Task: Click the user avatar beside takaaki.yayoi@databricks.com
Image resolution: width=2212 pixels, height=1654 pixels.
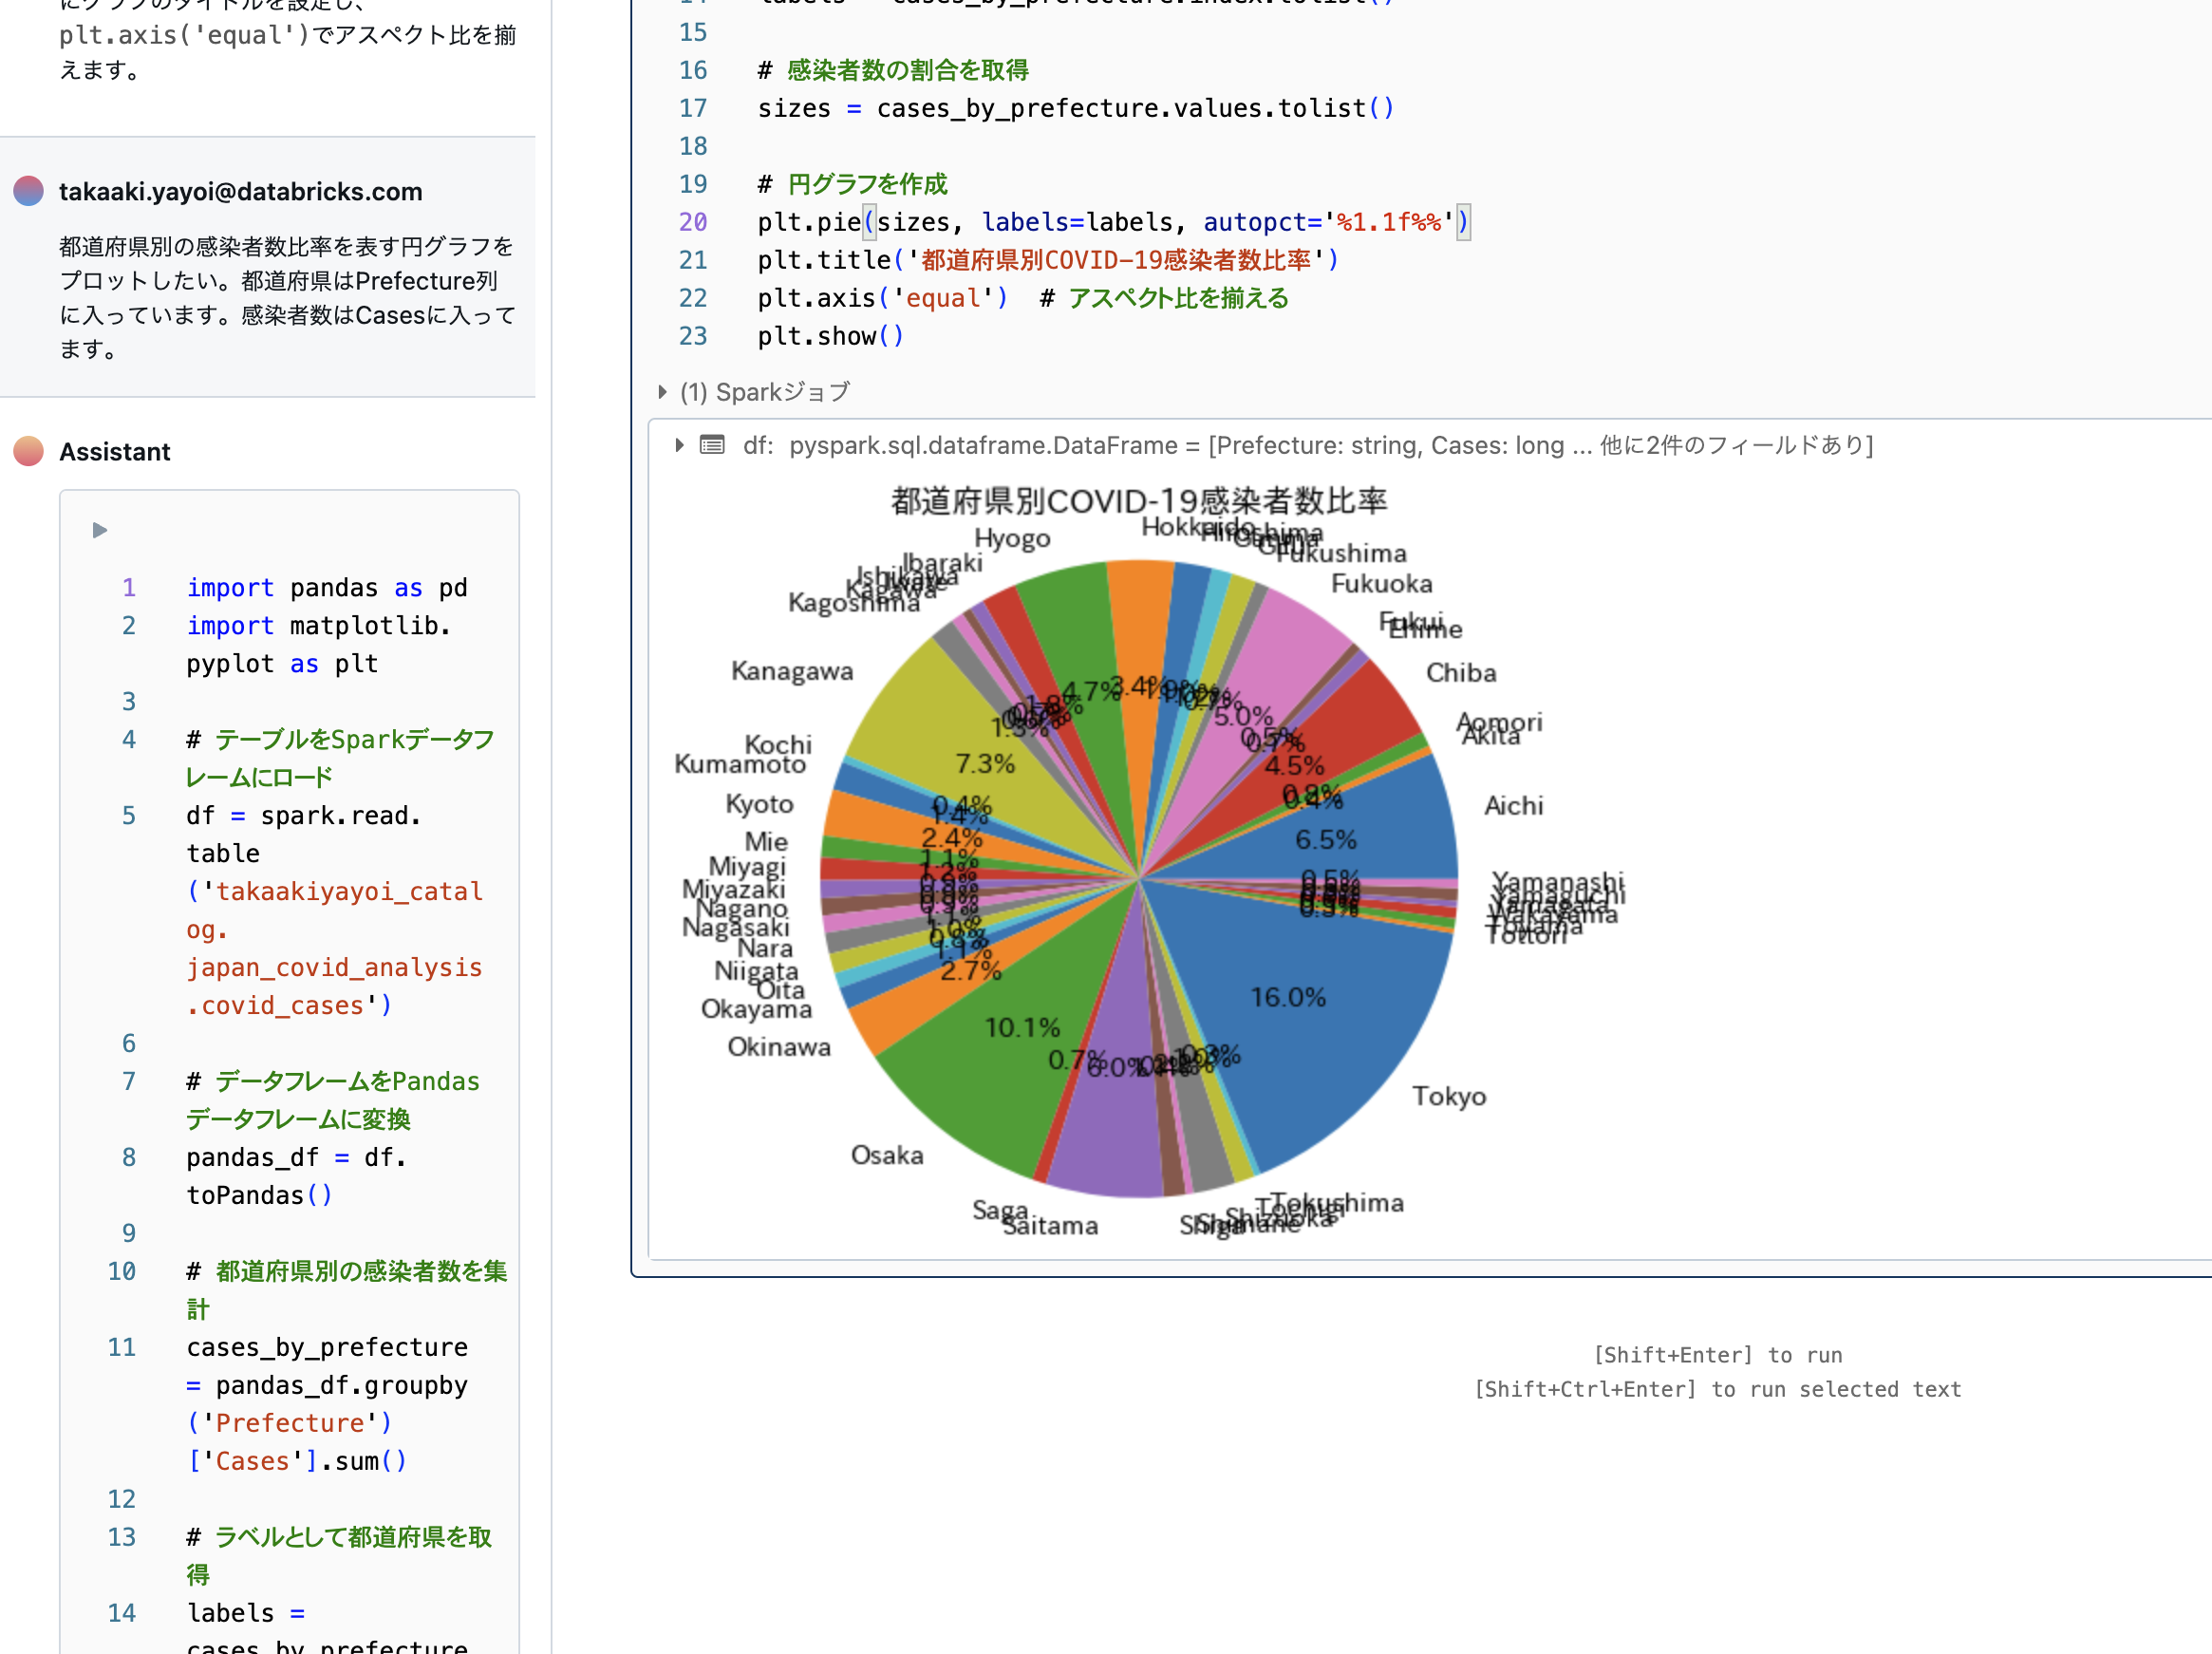Action: 28,190
